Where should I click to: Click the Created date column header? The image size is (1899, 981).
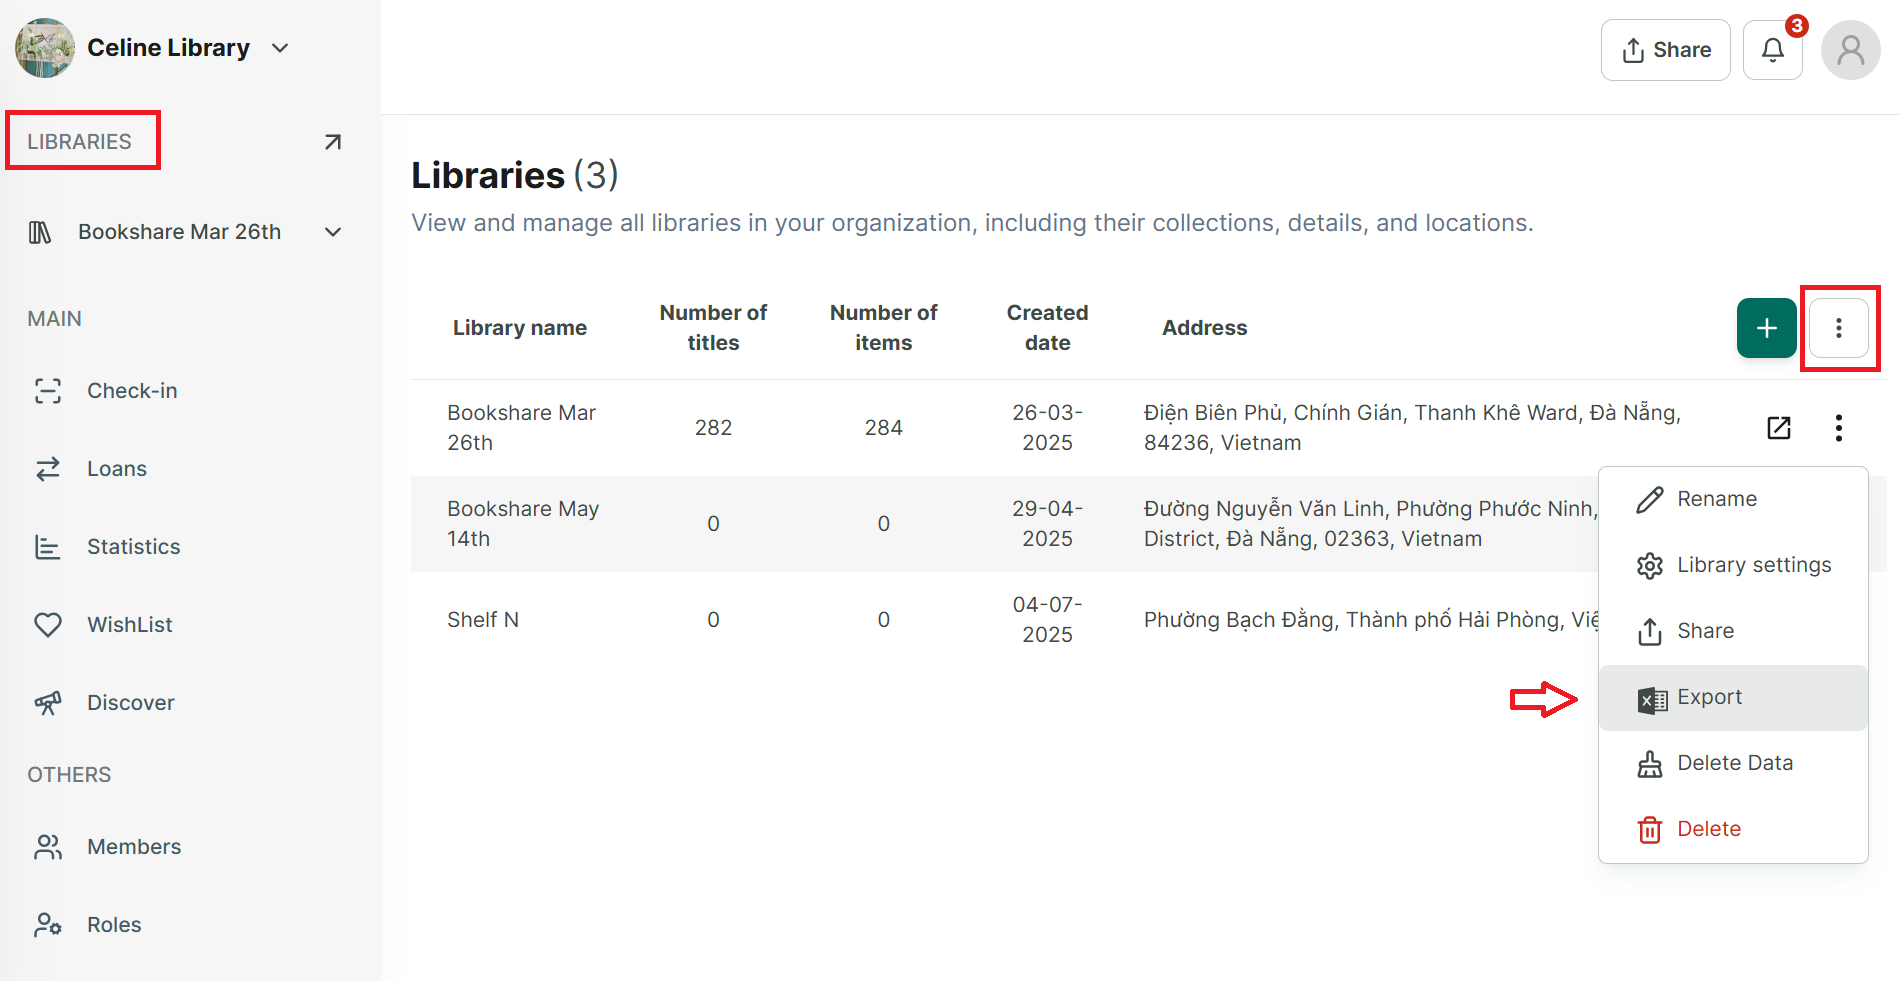coord(1047,328)
